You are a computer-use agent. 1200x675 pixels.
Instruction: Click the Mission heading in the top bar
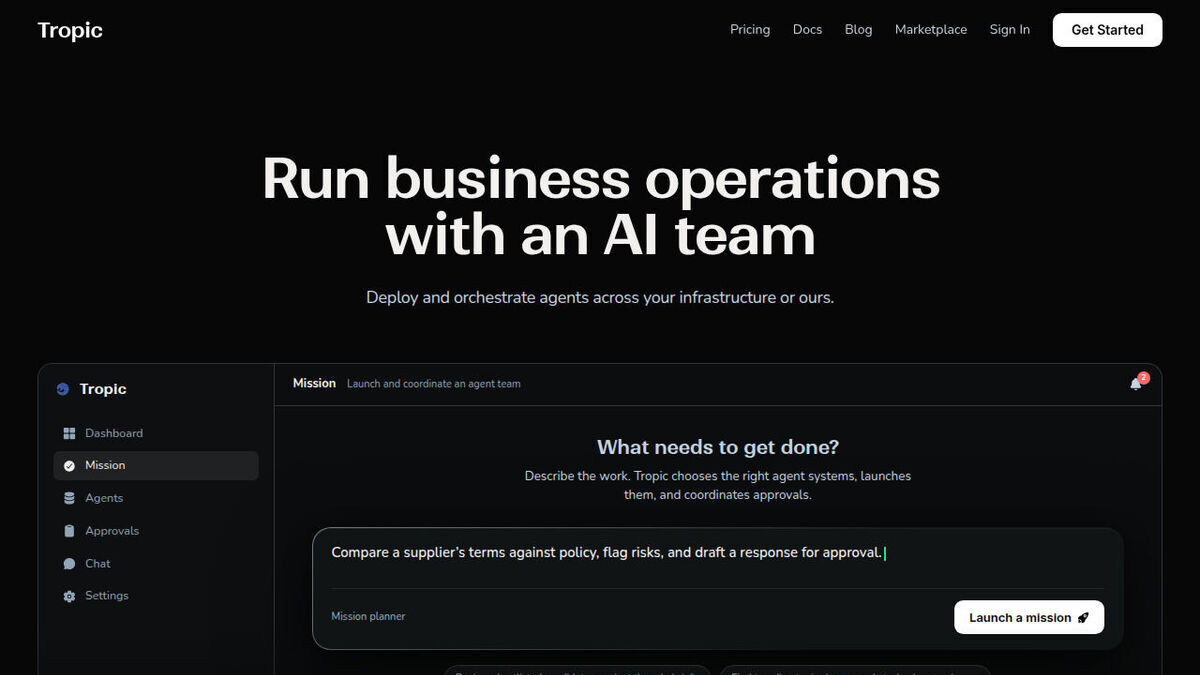314,383
